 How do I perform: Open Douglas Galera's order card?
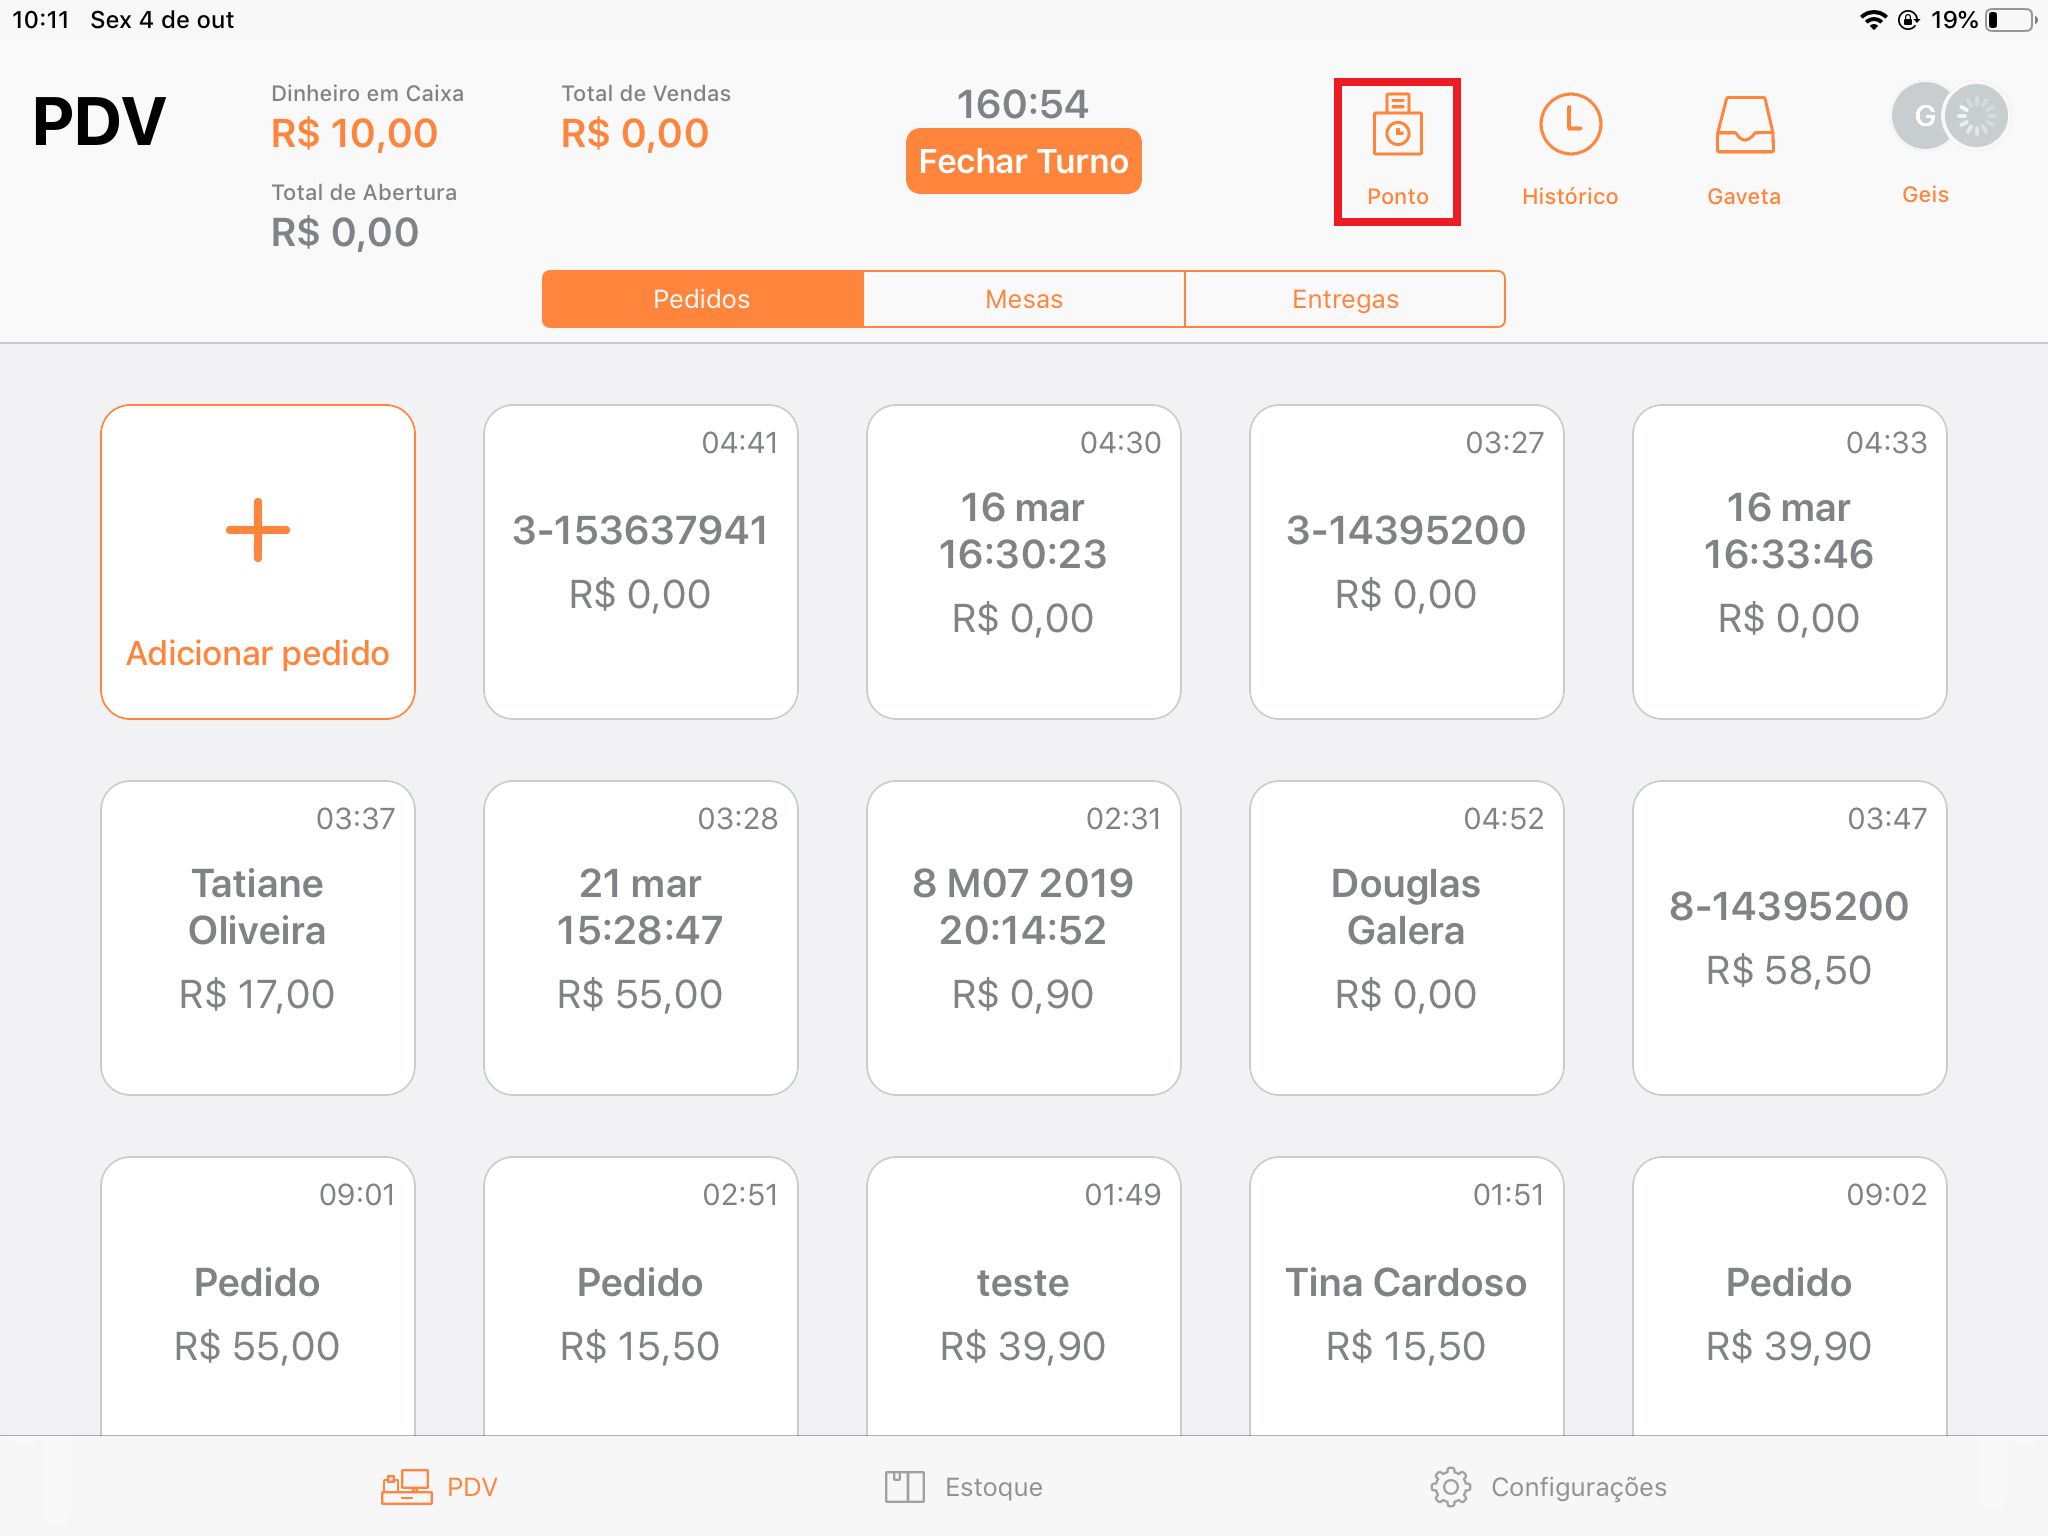(1406, 938)
